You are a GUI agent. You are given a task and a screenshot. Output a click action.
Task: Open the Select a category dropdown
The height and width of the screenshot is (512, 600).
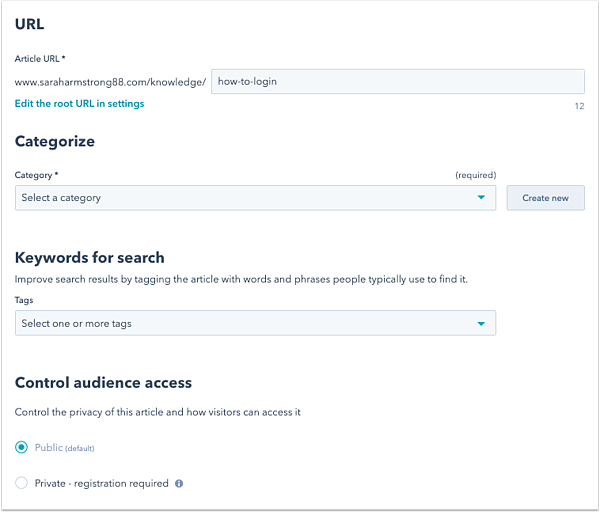[x=255, y=198]
